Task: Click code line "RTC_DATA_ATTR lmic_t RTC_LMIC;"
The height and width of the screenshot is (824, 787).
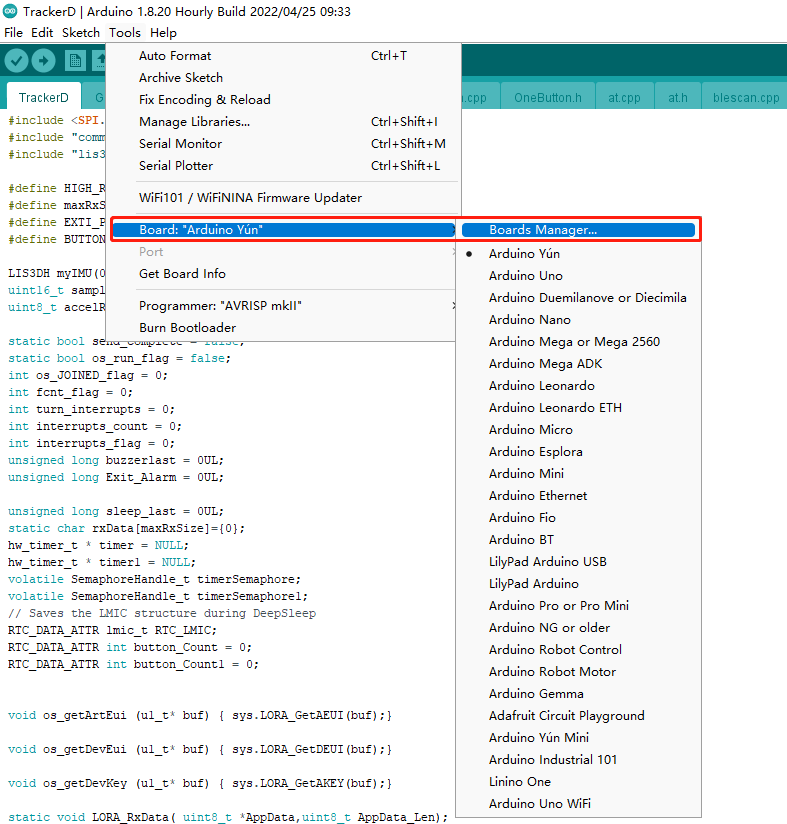Action: 112,630
